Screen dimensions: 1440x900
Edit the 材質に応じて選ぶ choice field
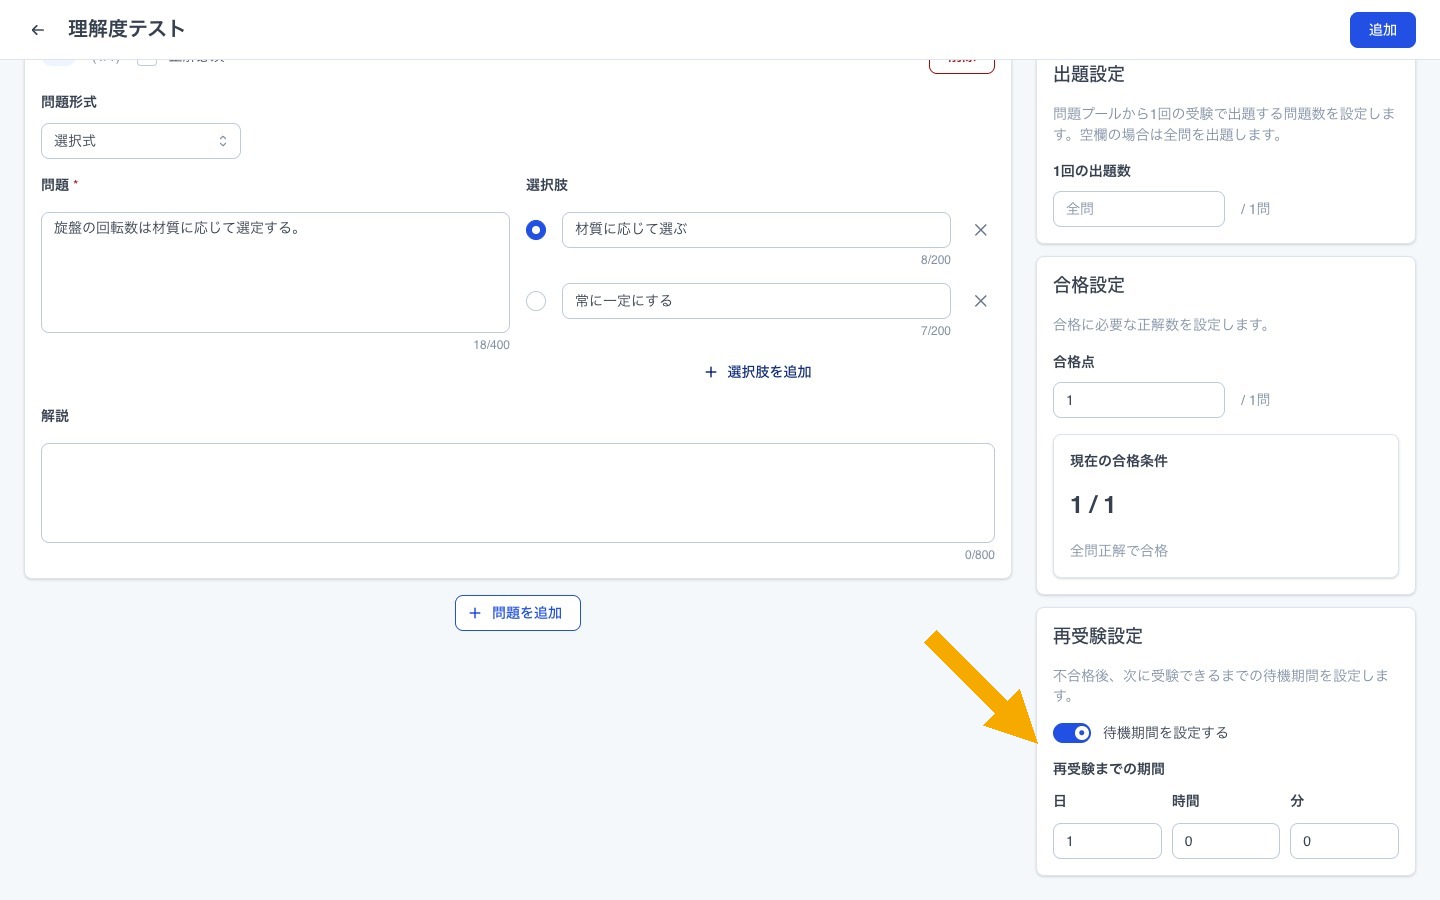pyautogui.click(x=756, y=230)
